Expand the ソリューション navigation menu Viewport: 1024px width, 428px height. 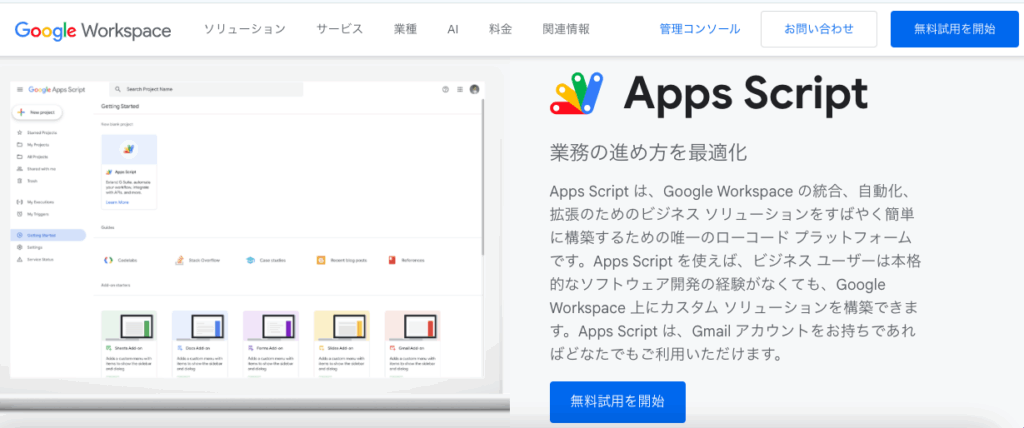coord(244,29)
